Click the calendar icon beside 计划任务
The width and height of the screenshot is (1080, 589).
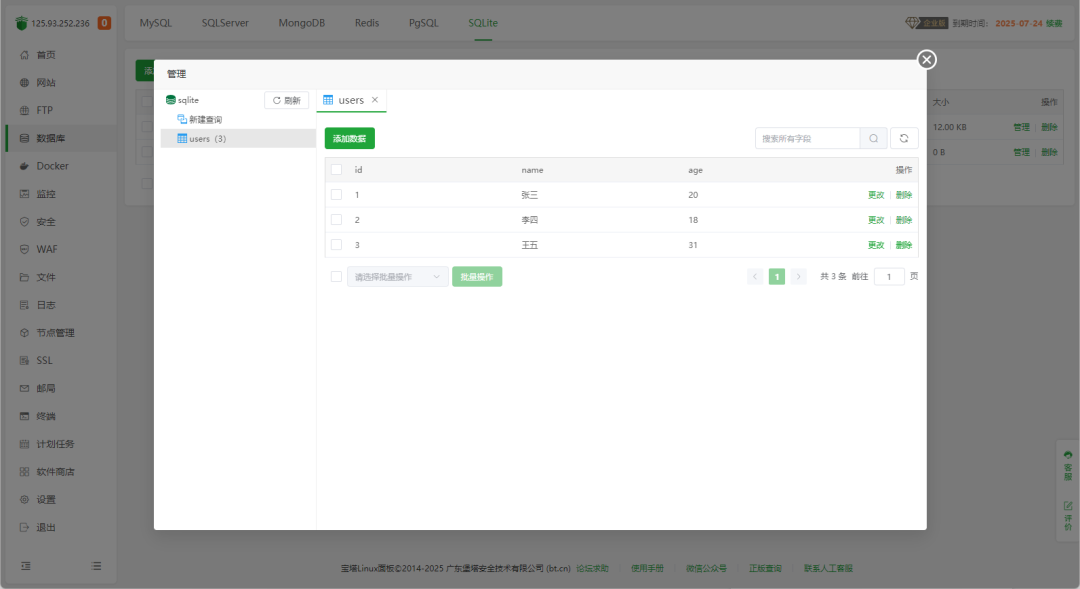(x=24, y=444)
